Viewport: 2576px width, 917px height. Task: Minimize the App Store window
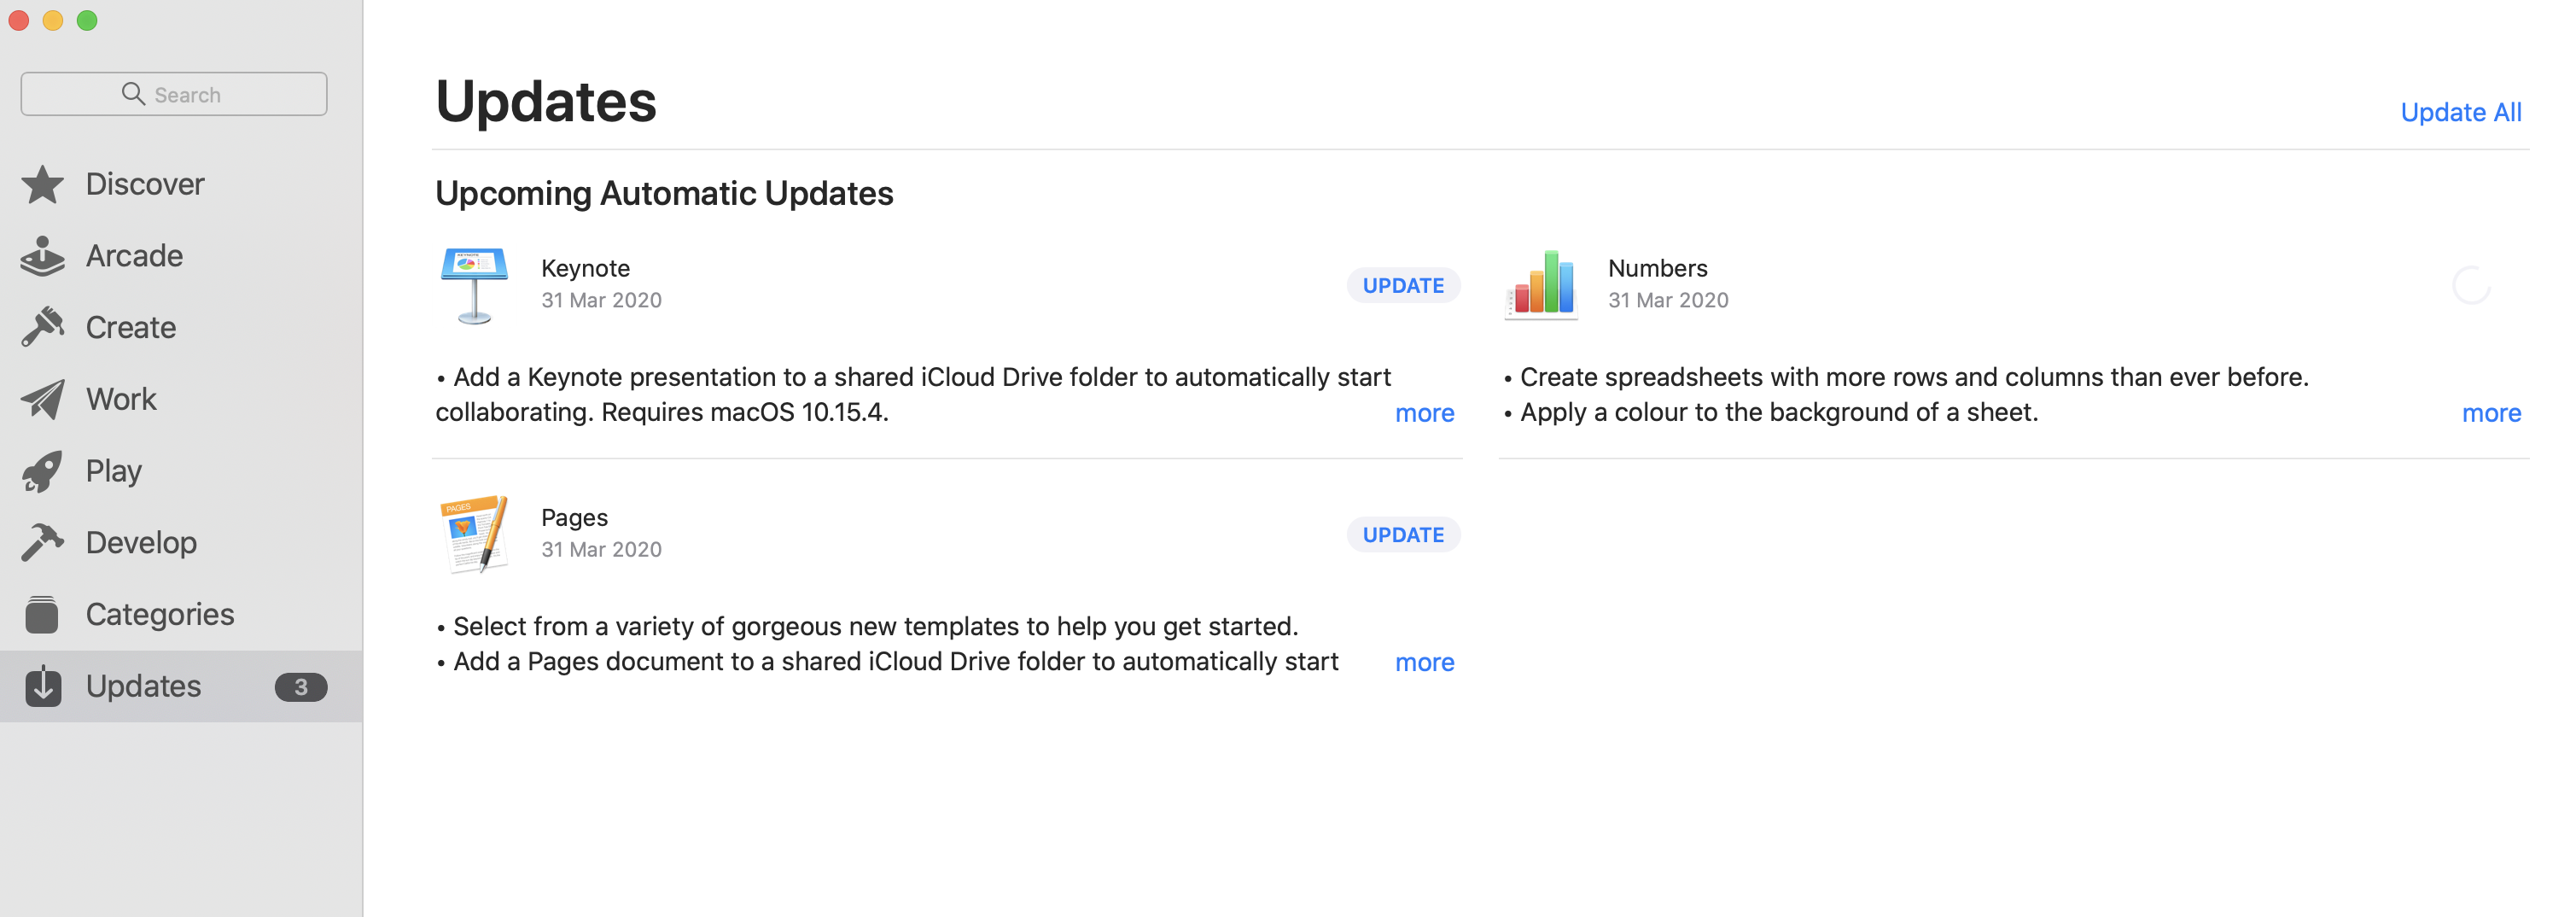tap(53, 20)
